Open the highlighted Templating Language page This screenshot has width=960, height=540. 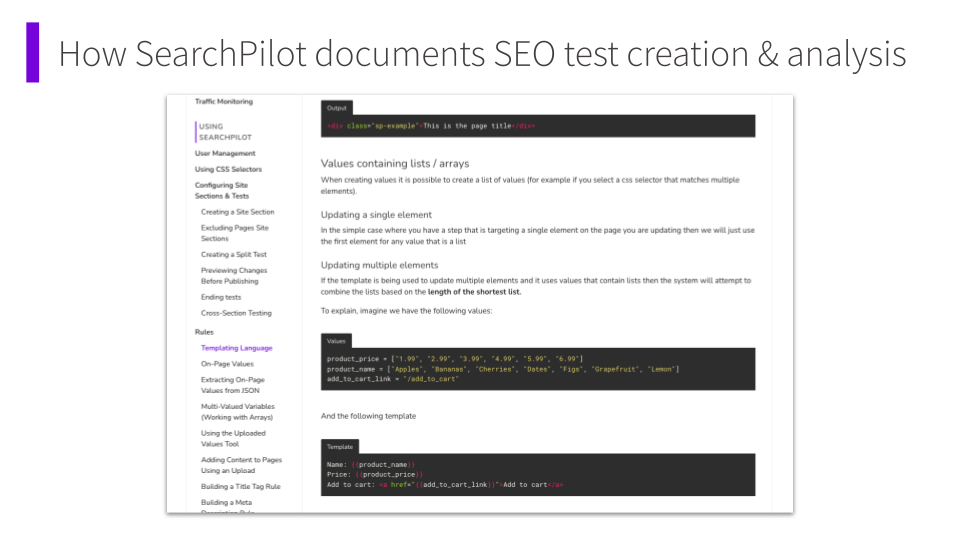click(236, 348)
